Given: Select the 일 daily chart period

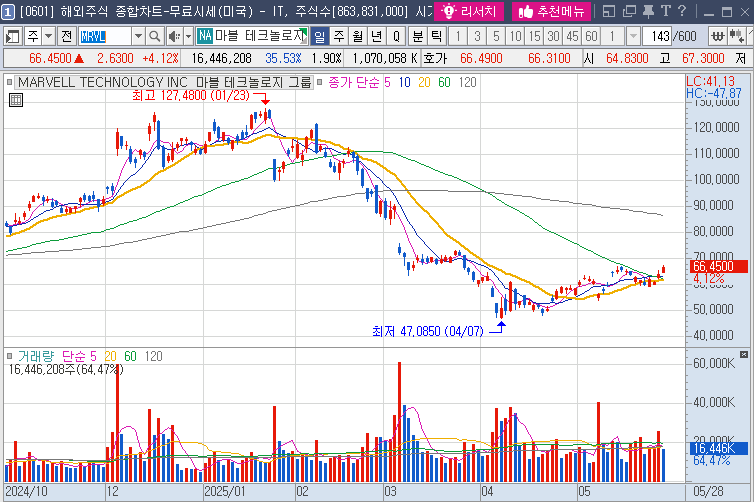Looking at the screenshot, I should pos(319,36).
